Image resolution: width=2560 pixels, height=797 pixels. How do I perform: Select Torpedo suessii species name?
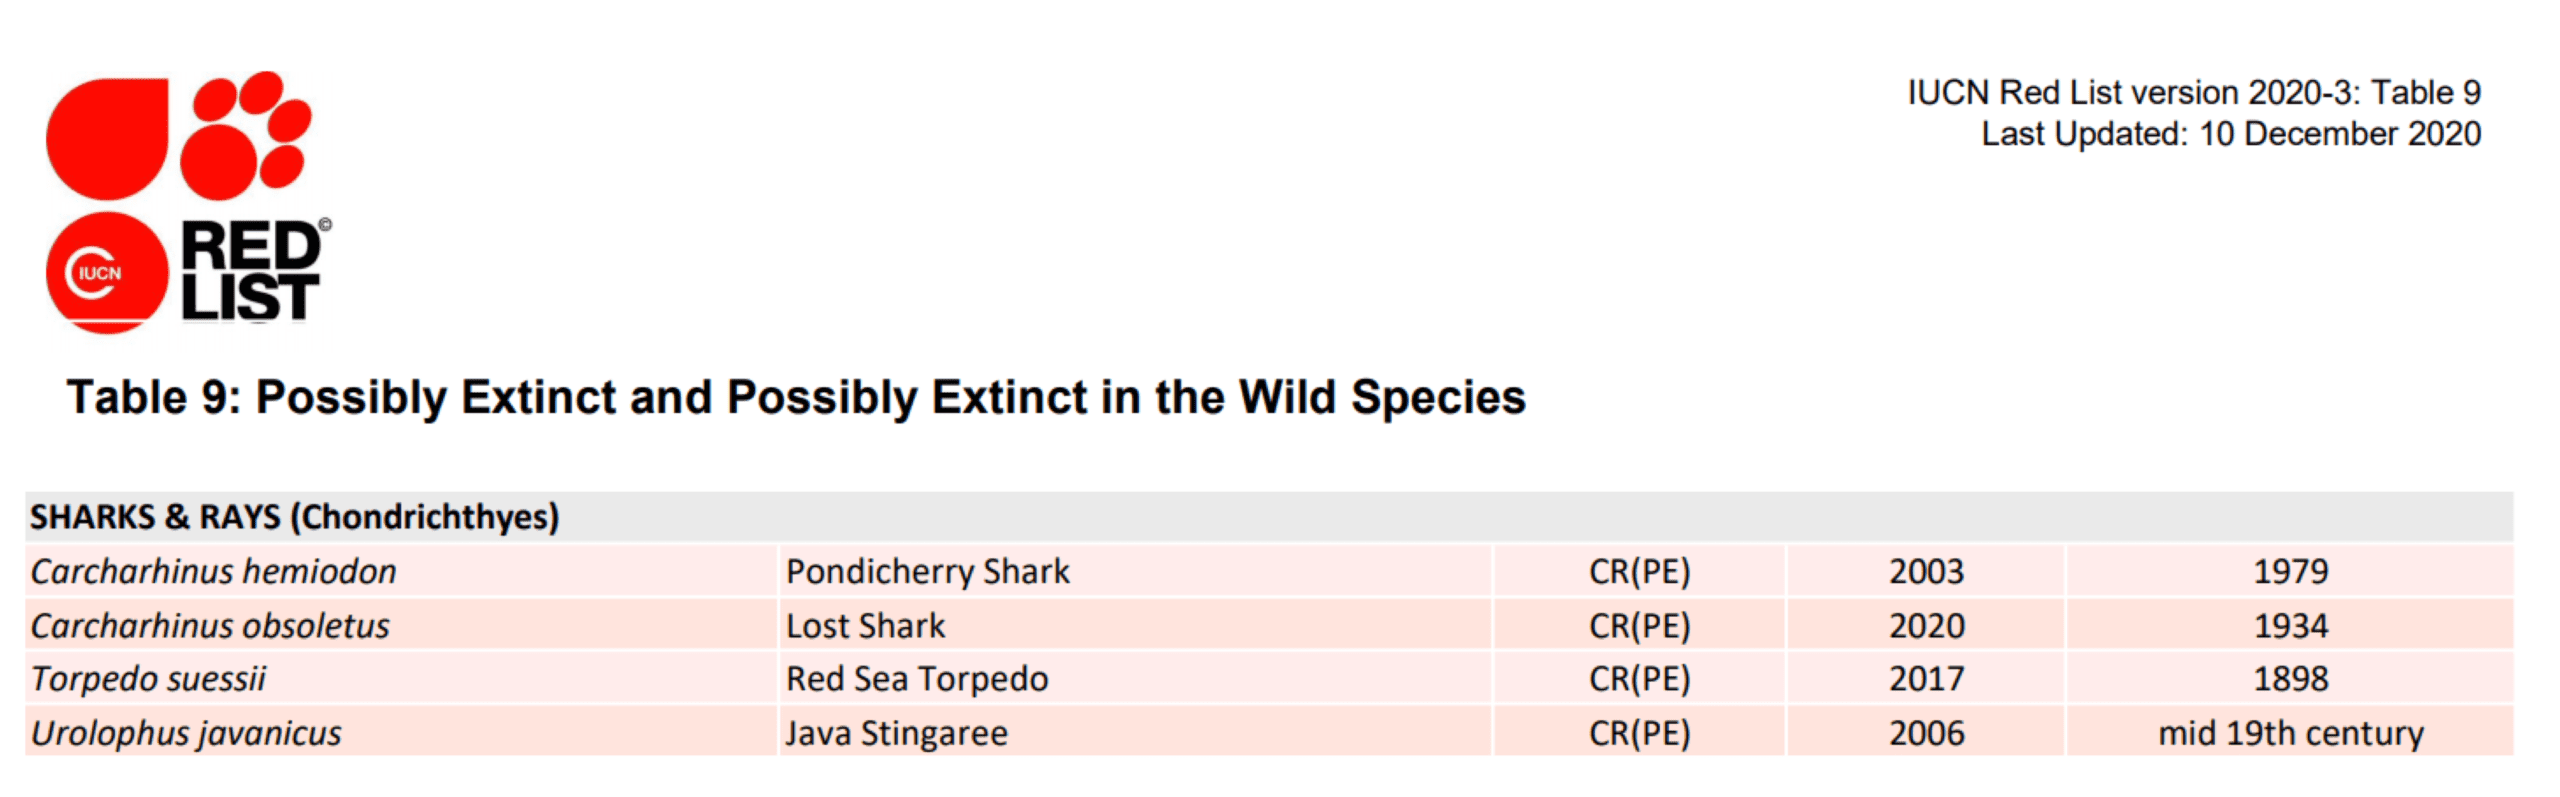click(149, 679)
